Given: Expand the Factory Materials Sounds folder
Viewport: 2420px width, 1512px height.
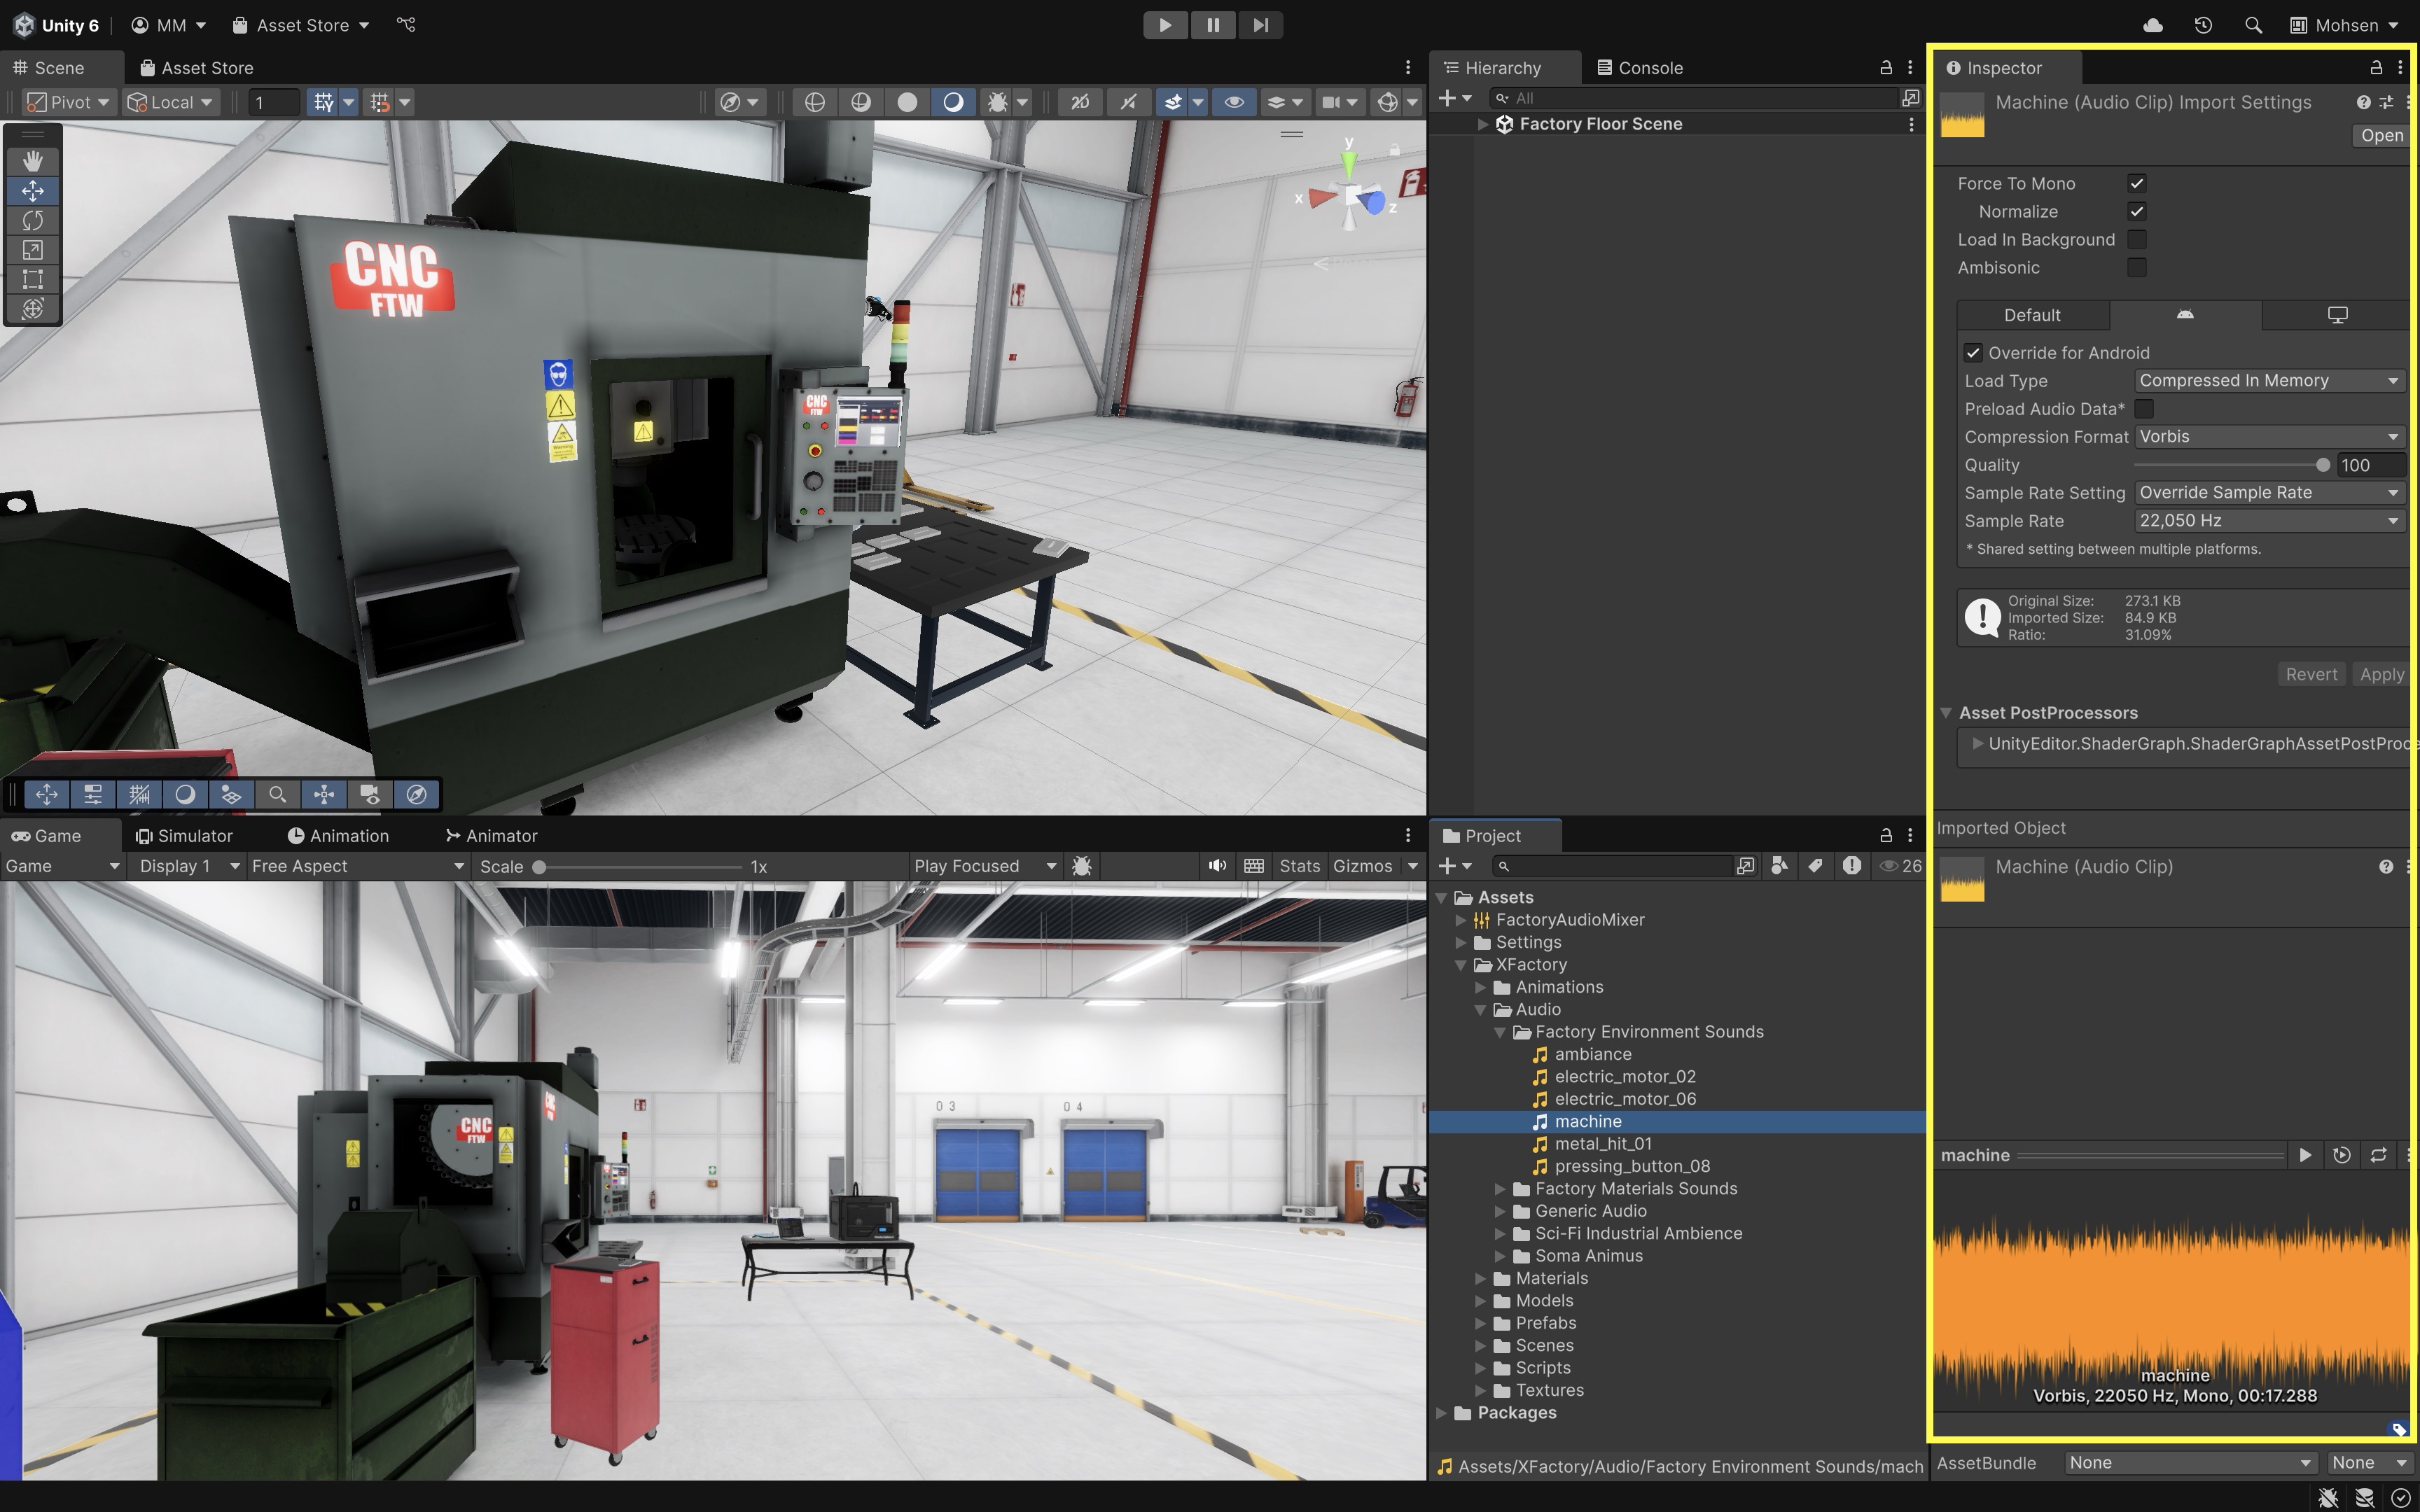Looking at the screenshot, I should click(1500, 1189).
